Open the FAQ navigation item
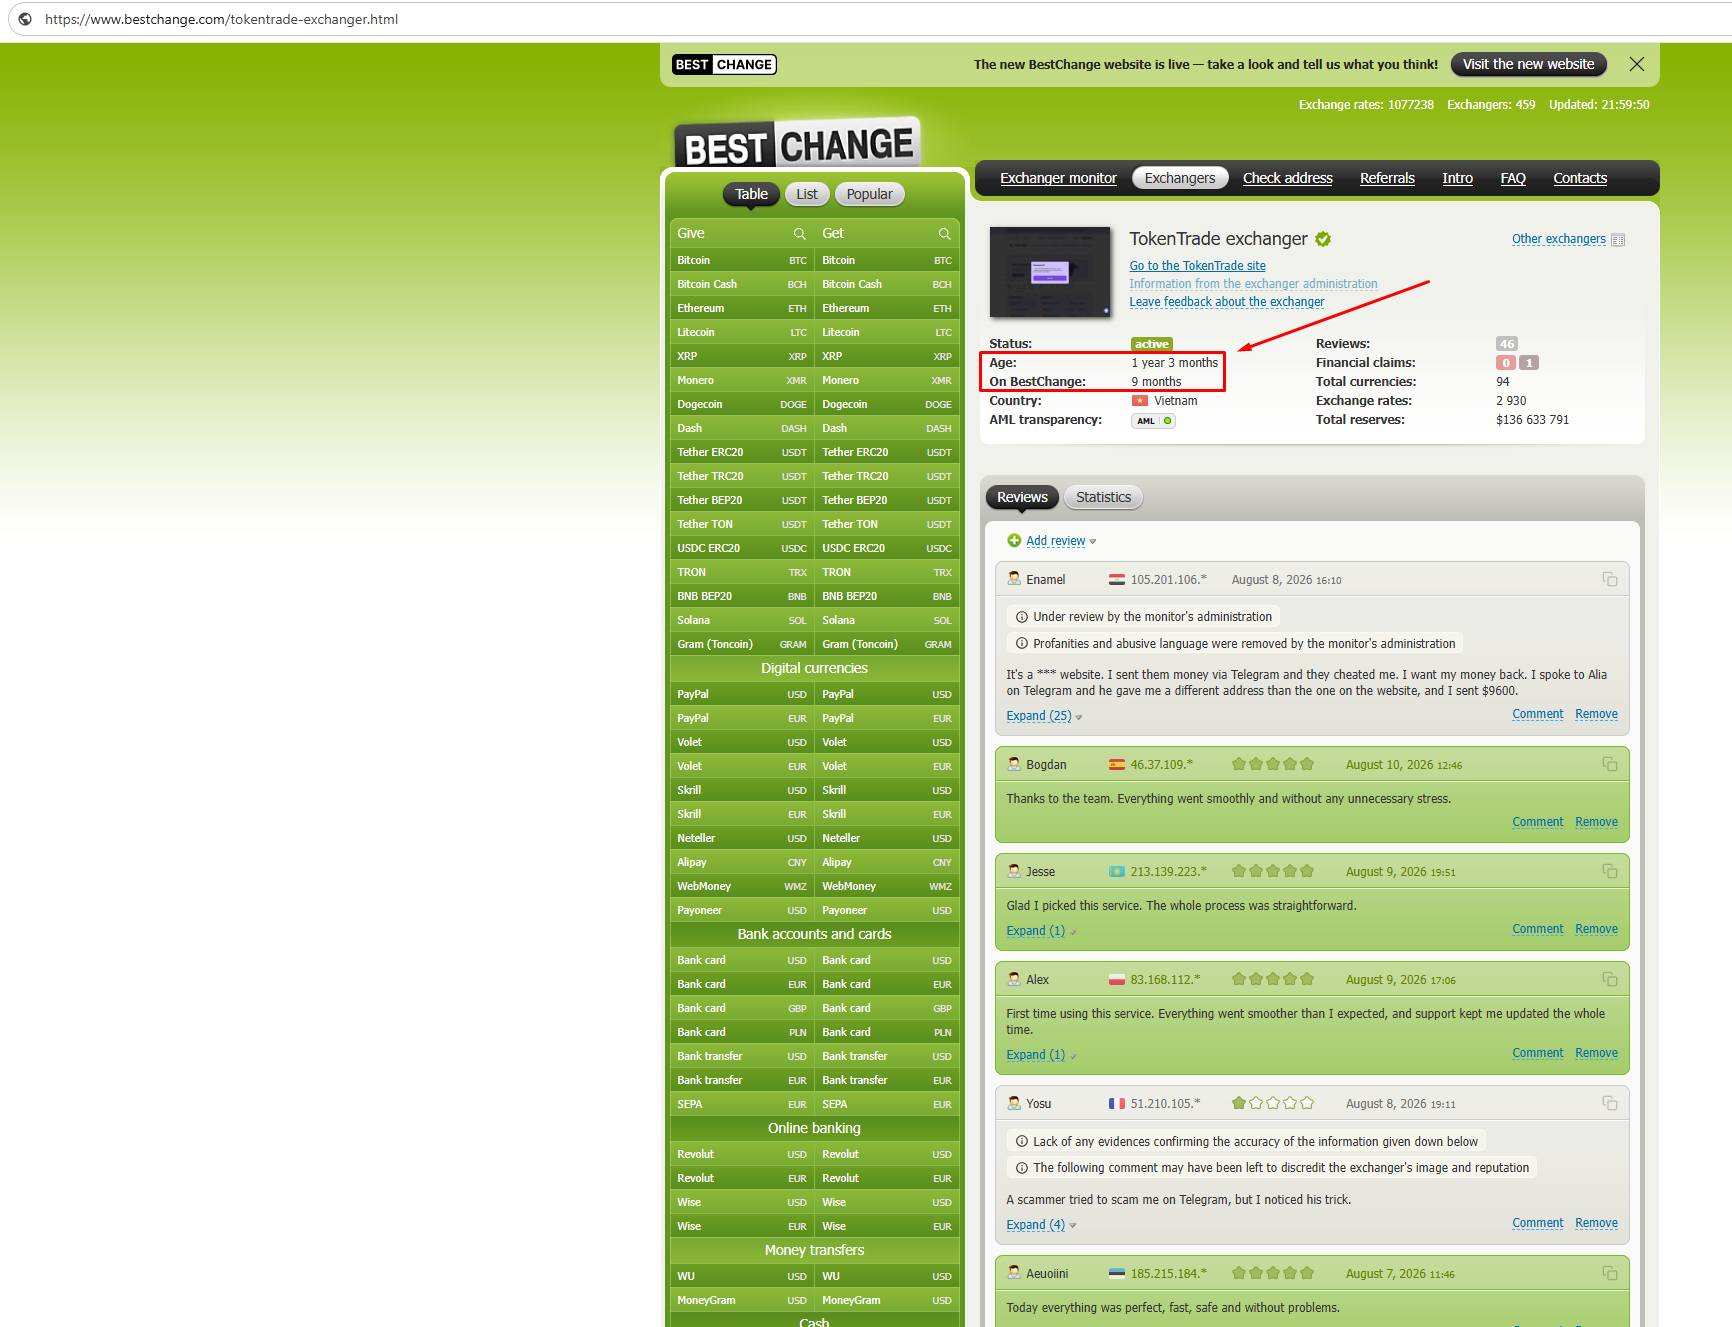The height and width of the screenshot is (1327, 1732). pos(1513,178)
